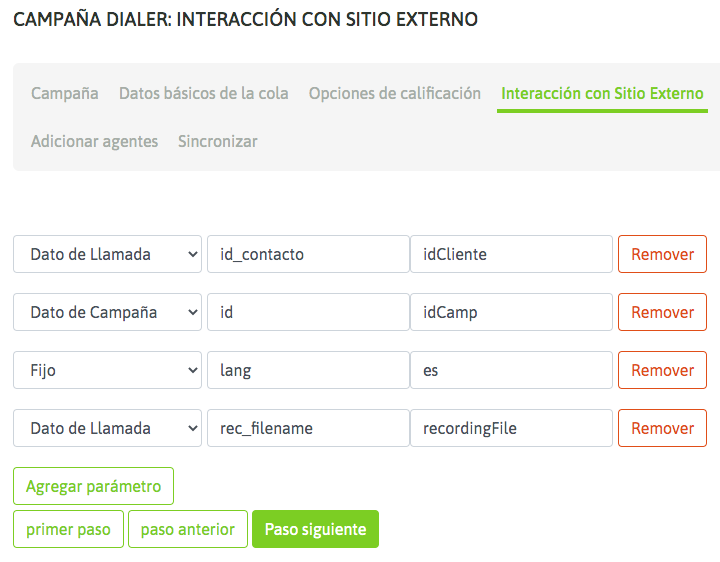
Task: Switch to the Sincronizar tab
Action: pos(218,141)
